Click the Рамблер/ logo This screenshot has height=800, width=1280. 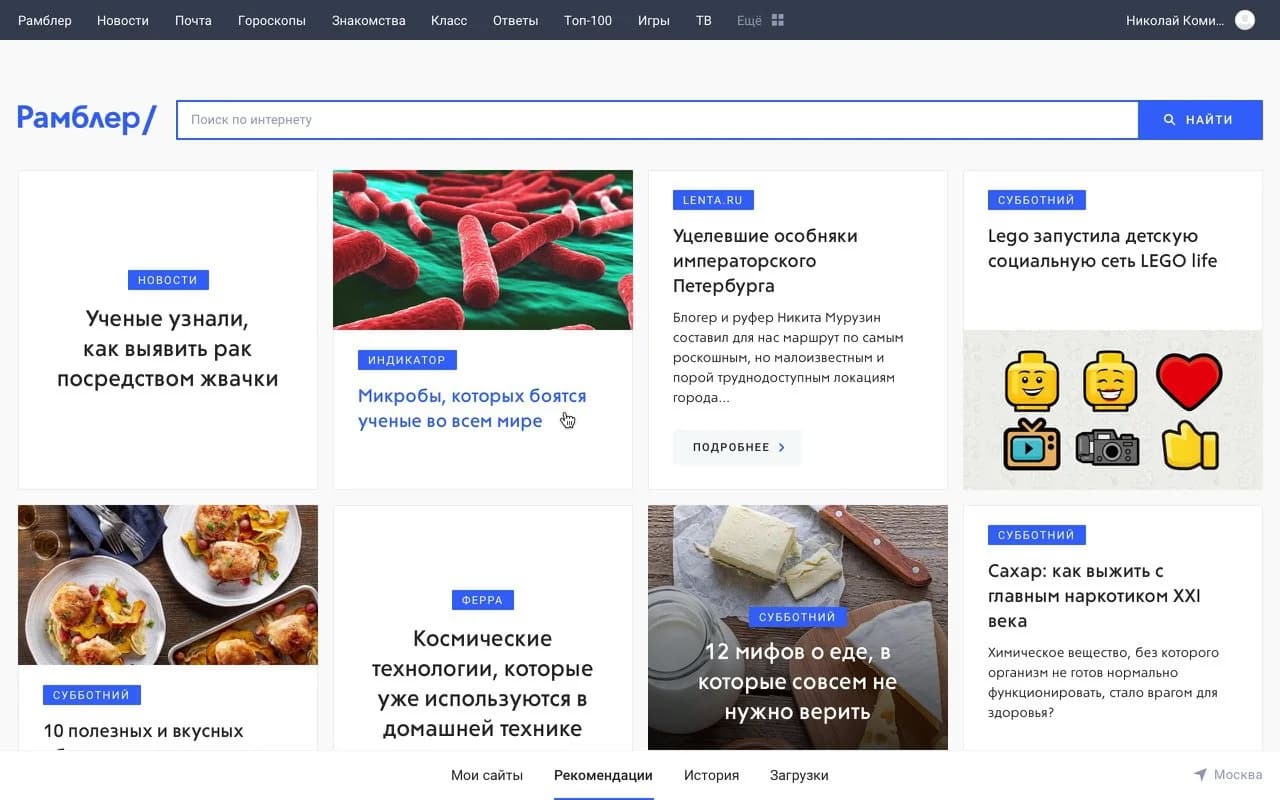point(87,119)
